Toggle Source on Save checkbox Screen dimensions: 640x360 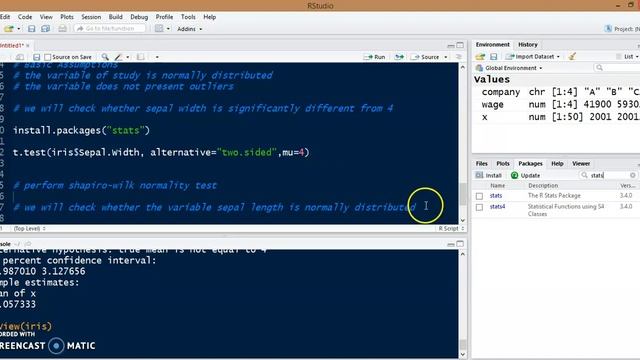47,57
